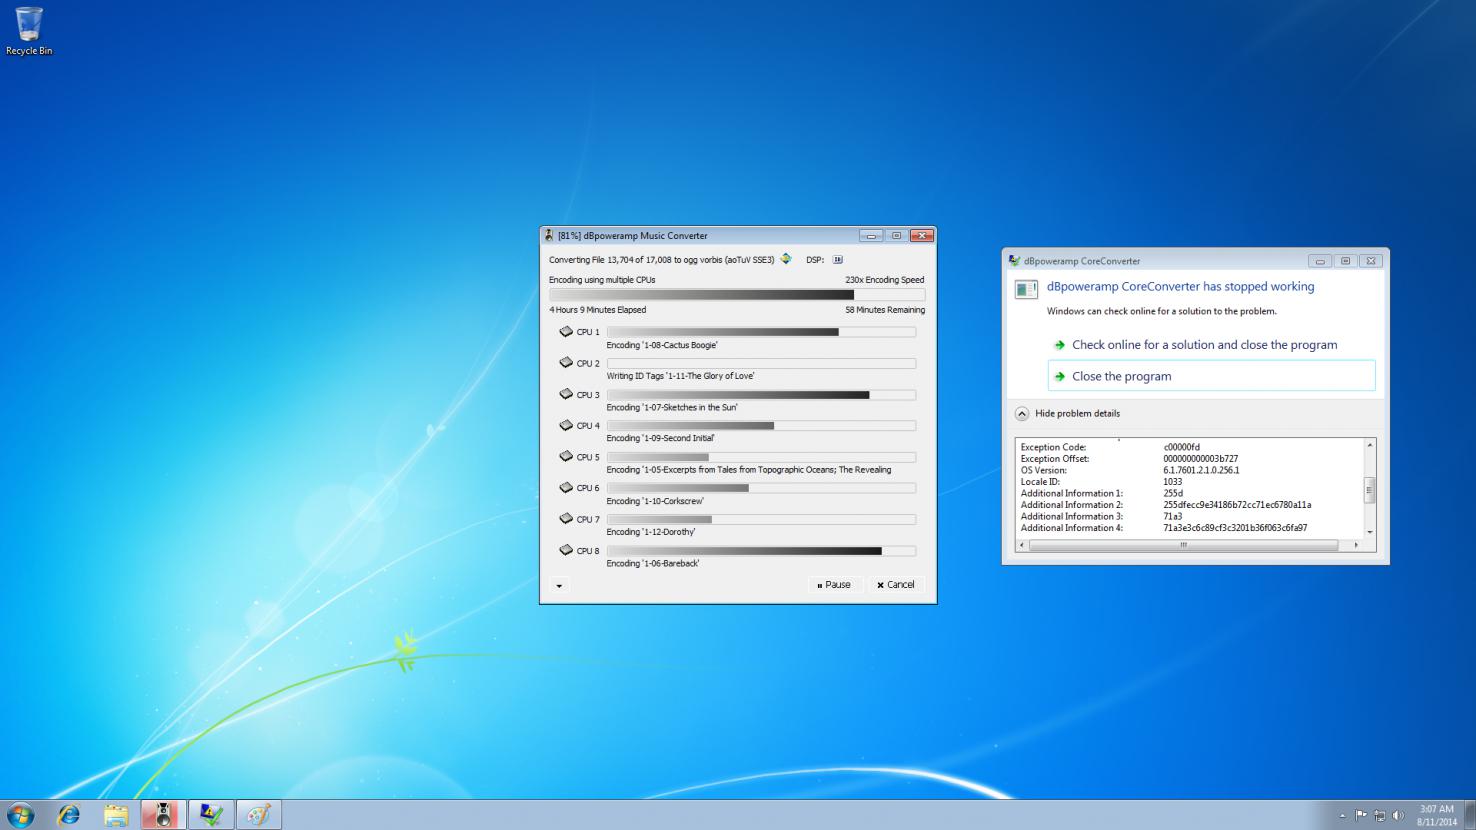Click the dBpoweramp speaker icon in taskbar

[x=163, y=815]
